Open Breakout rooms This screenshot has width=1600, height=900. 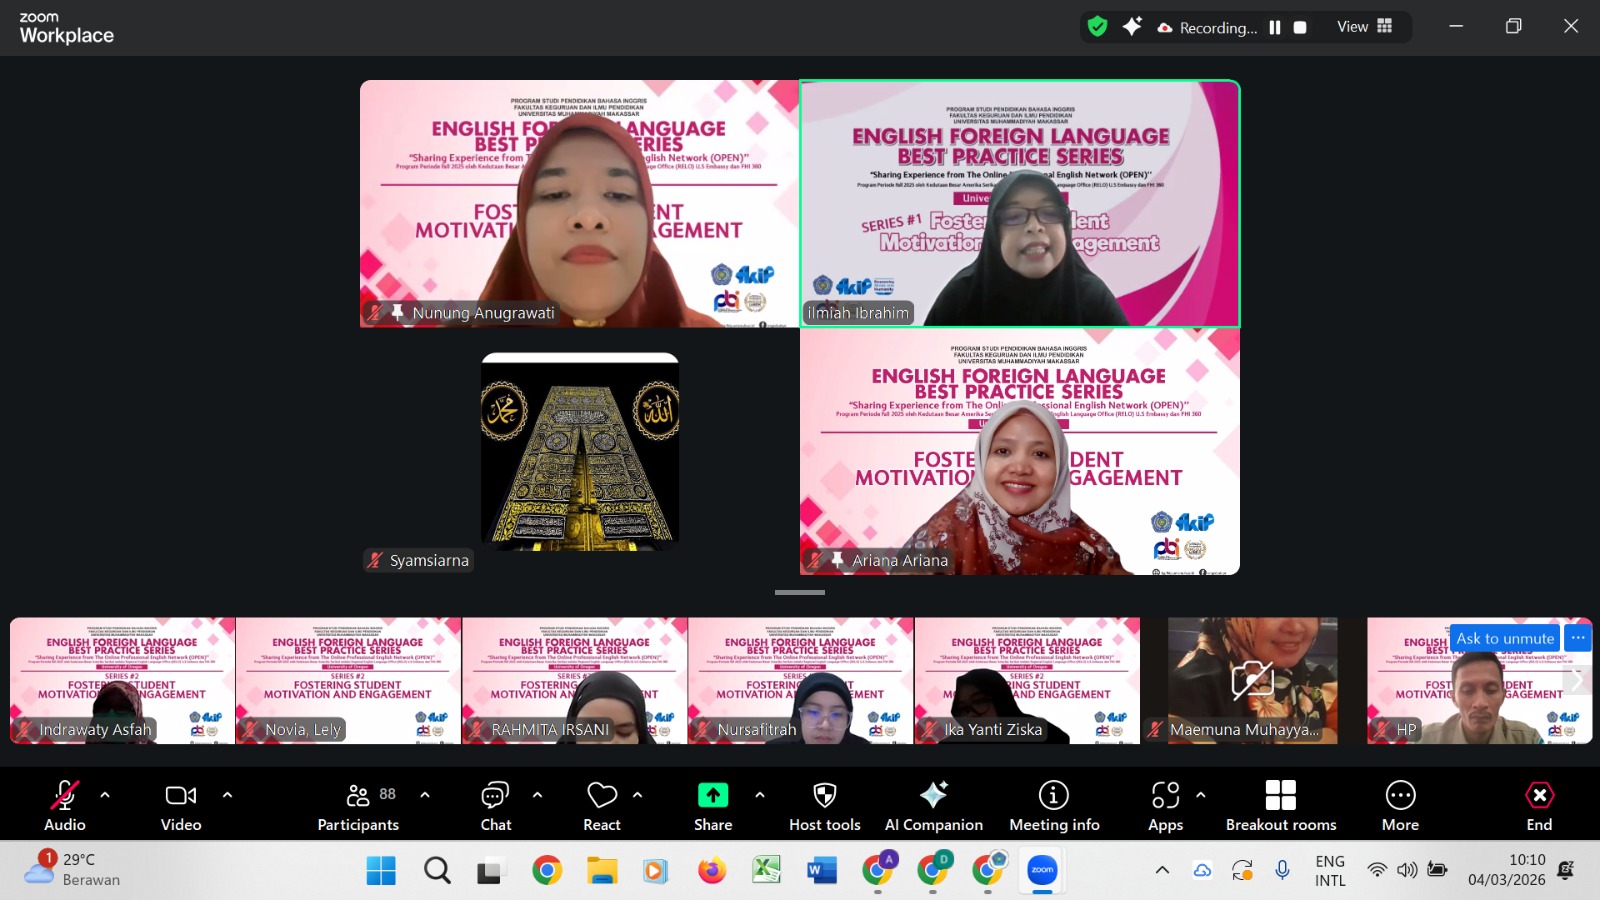point(1280,806)
